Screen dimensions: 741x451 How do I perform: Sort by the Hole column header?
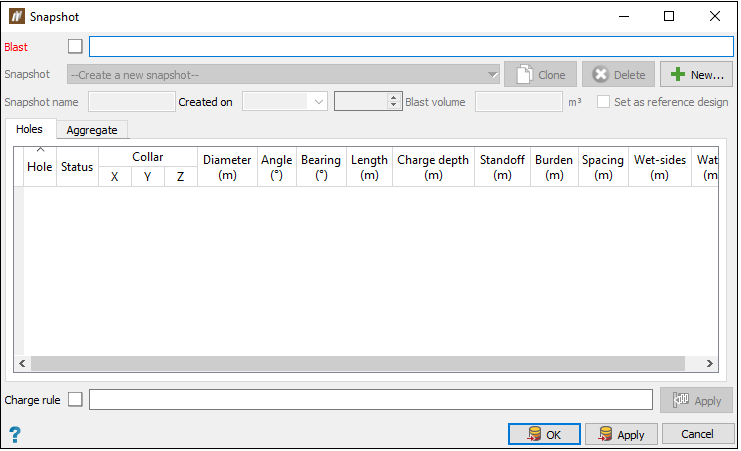pyautogui.click(x=40, y=166)
